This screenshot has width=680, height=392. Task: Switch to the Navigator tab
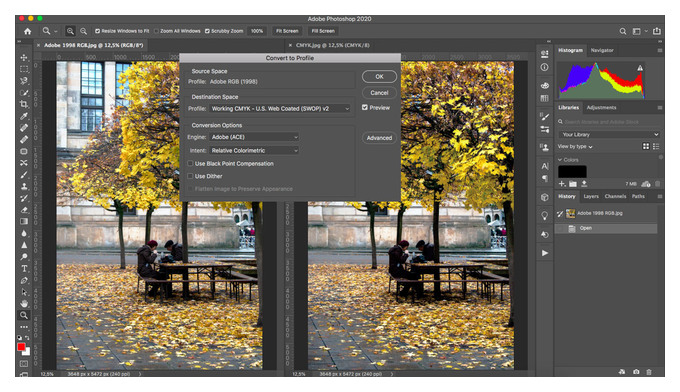tap(602, 50)
